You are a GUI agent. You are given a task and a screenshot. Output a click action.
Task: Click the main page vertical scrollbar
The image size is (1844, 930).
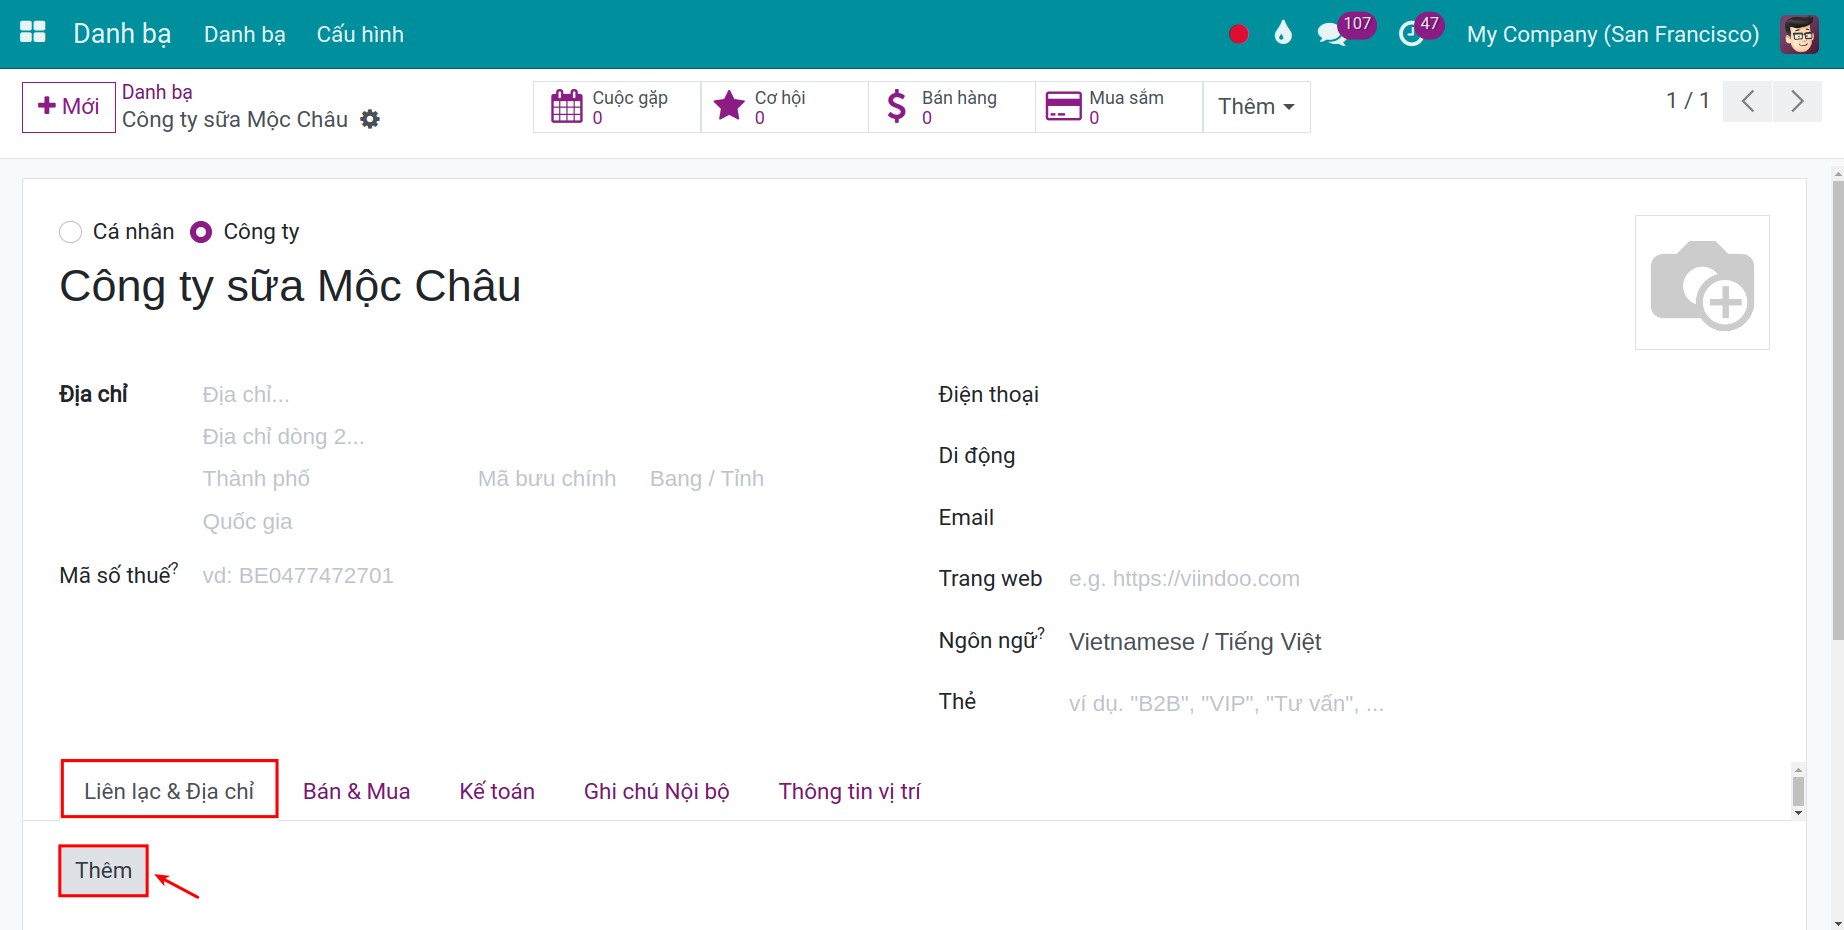tap(1837, 410)
